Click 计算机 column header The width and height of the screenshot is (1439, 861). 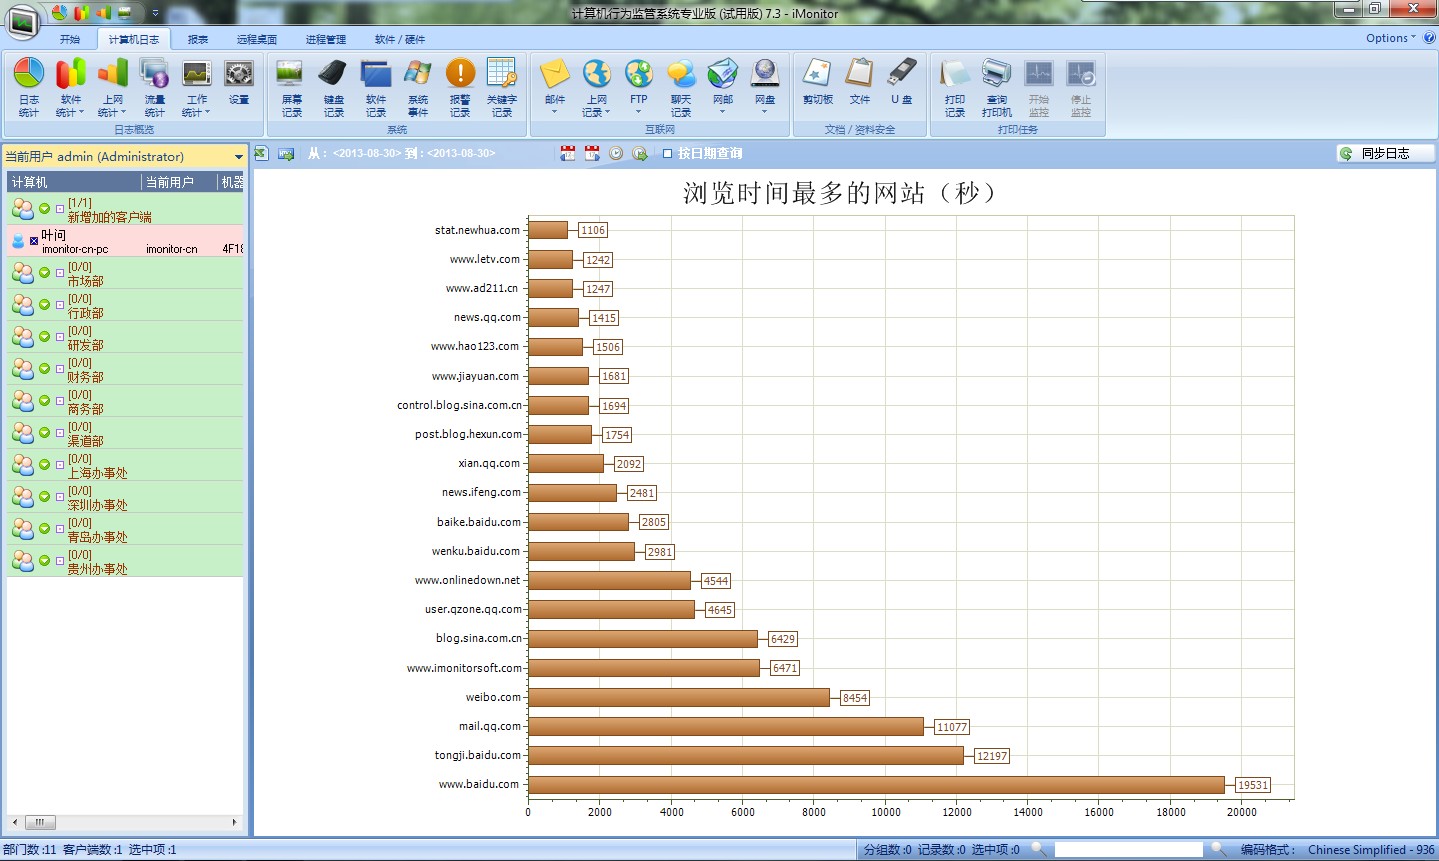click(74, 182)
